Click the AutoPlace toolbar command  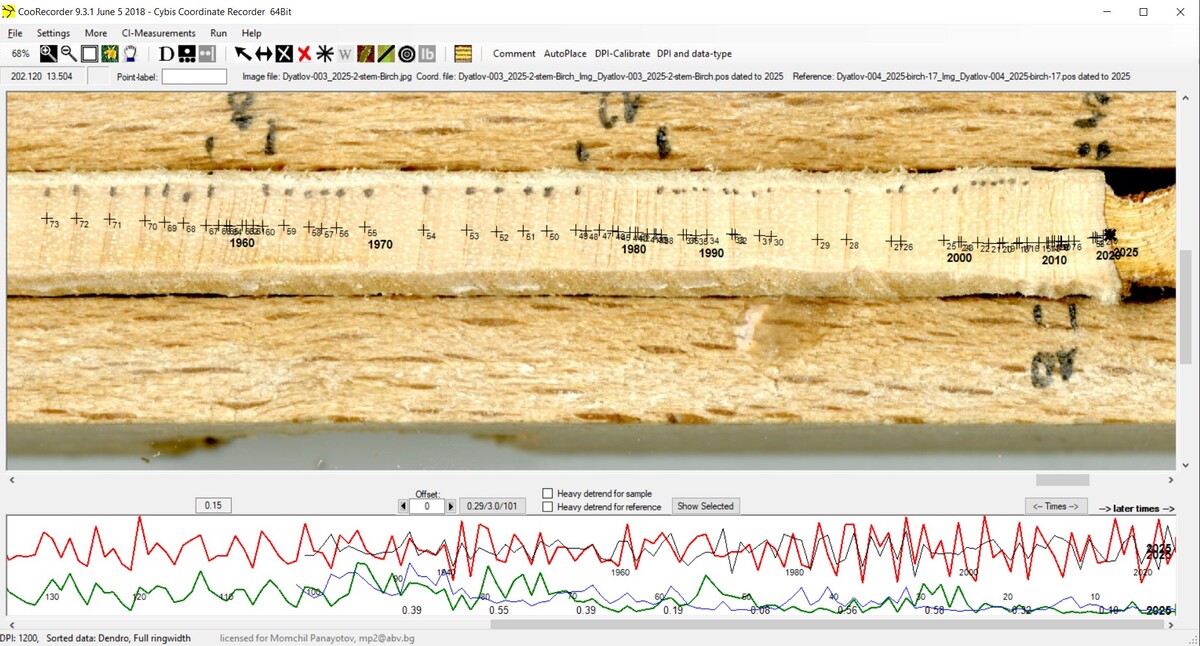click(x=565, y=53)
